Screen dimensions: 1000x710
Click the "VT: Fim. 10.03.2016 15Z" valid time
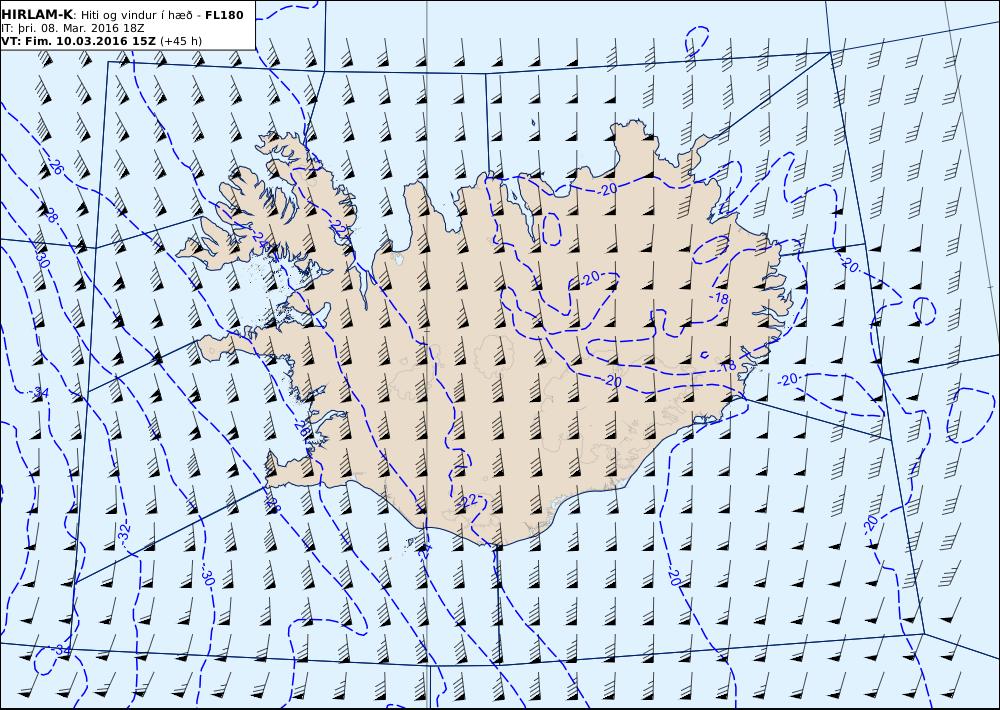(x=78, y=41)
